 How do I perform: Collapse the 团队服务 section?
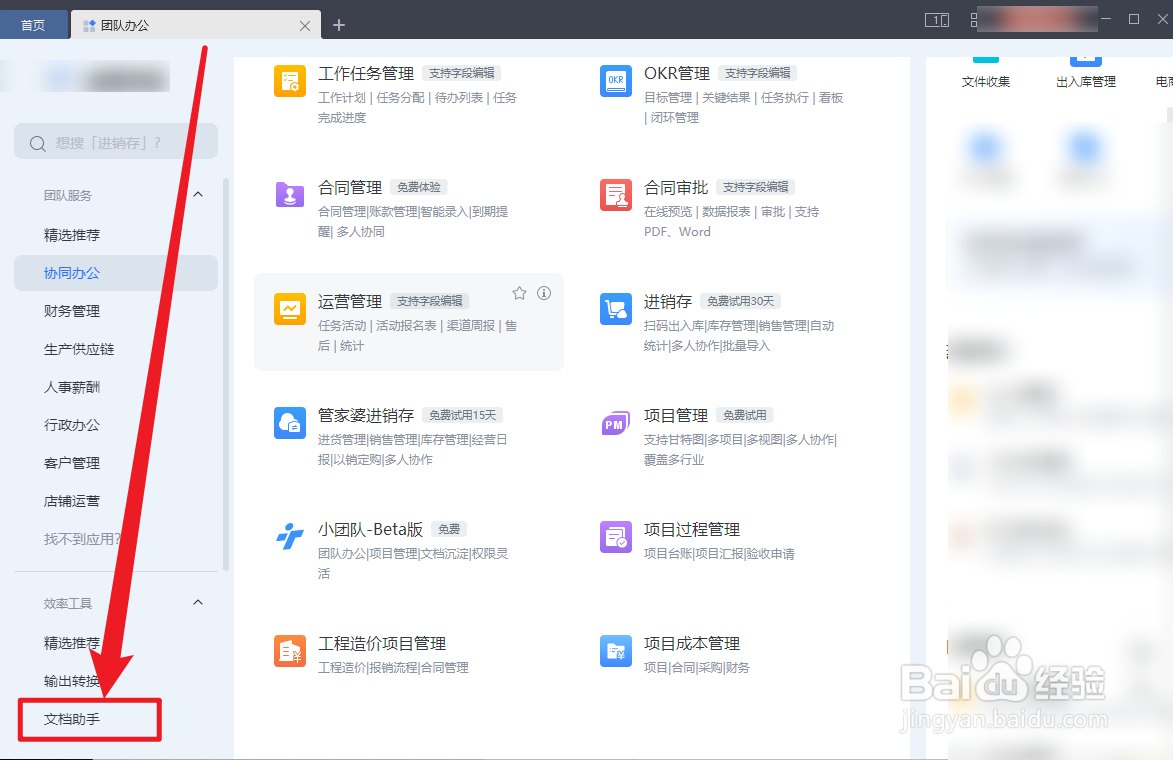tap(197, 194)
